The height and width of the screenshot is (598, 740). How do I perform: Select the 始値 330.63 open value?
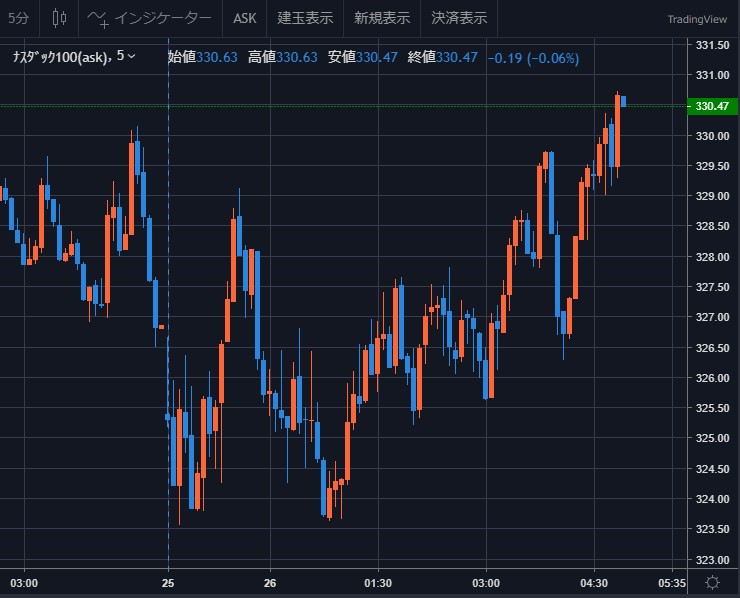pyautogui.click(x=202, y=57)
